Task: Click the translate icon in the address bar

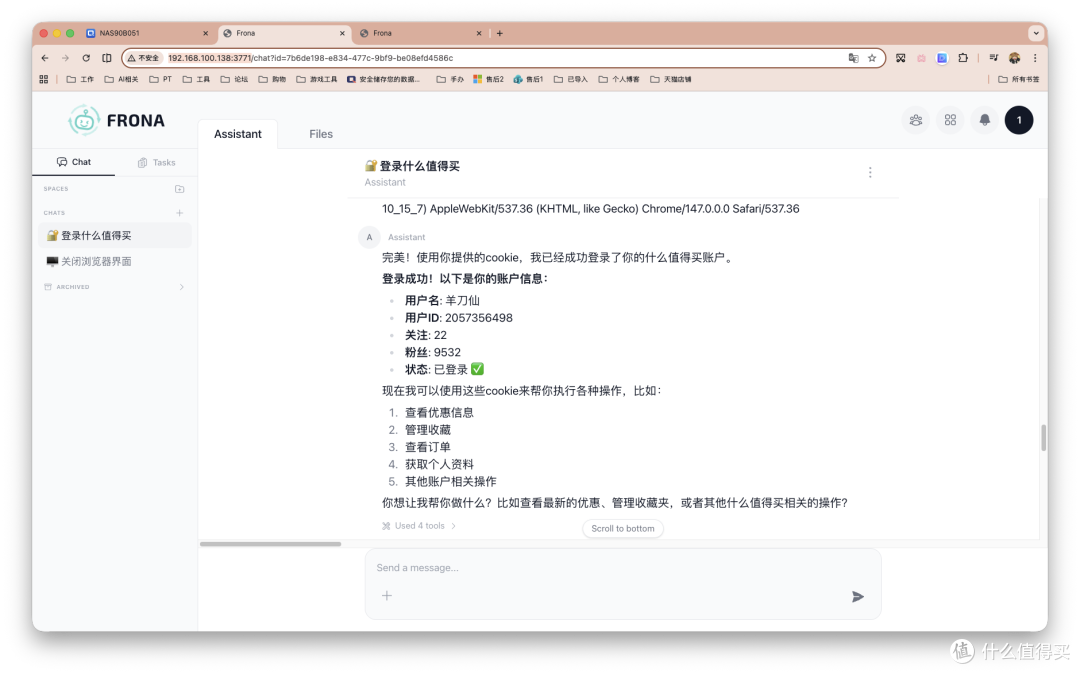Action: click(x=853, y=58)
